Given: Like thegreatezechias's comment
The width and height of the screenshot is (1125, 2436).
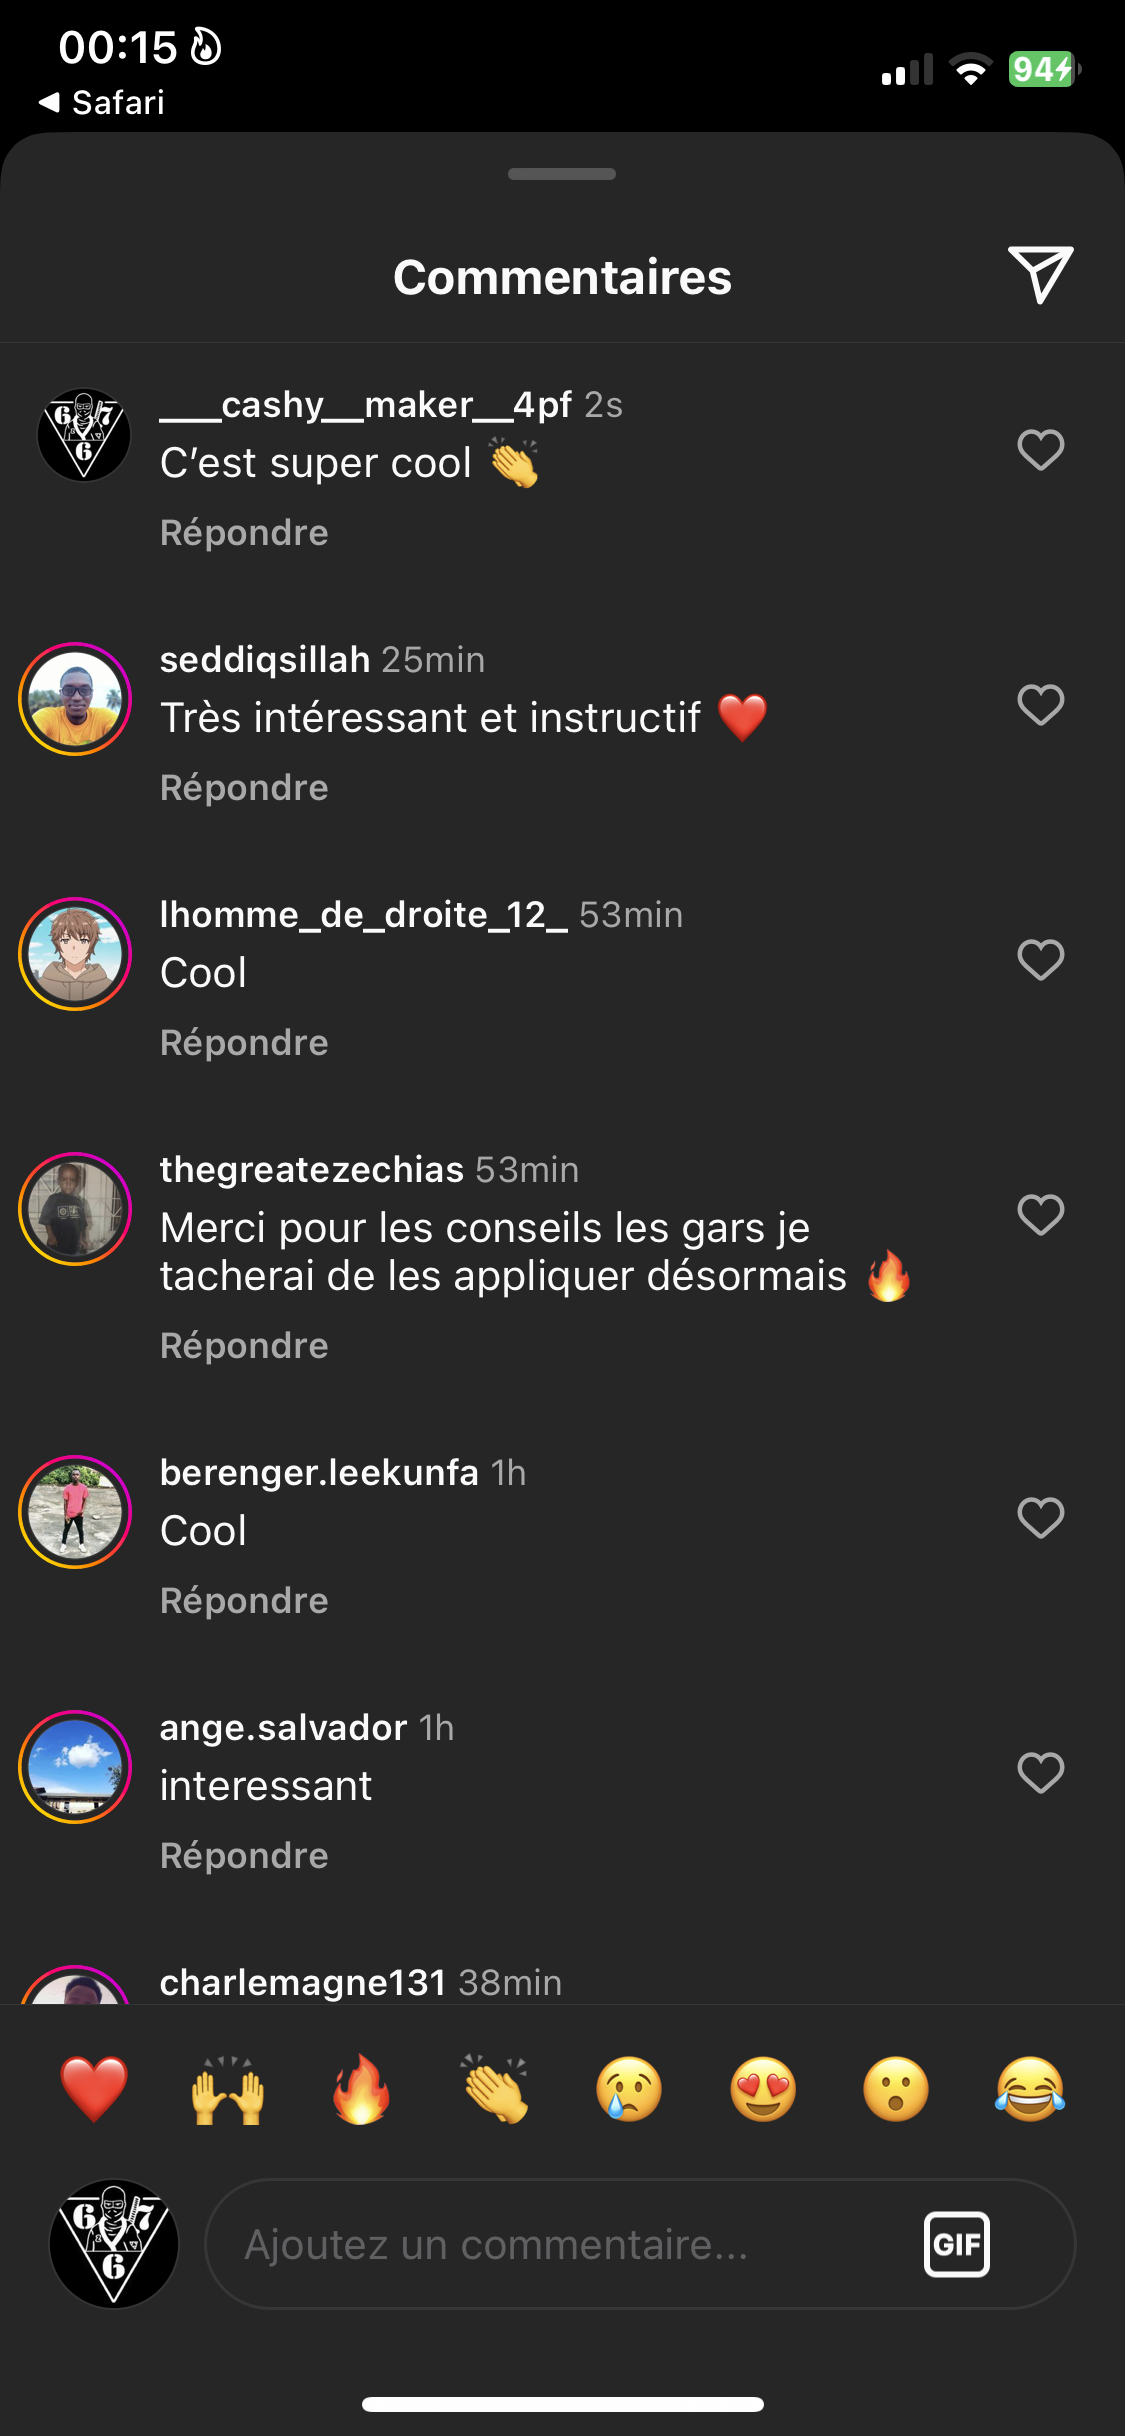Looking at the screenshot, I should (x=1040, y=1215).
